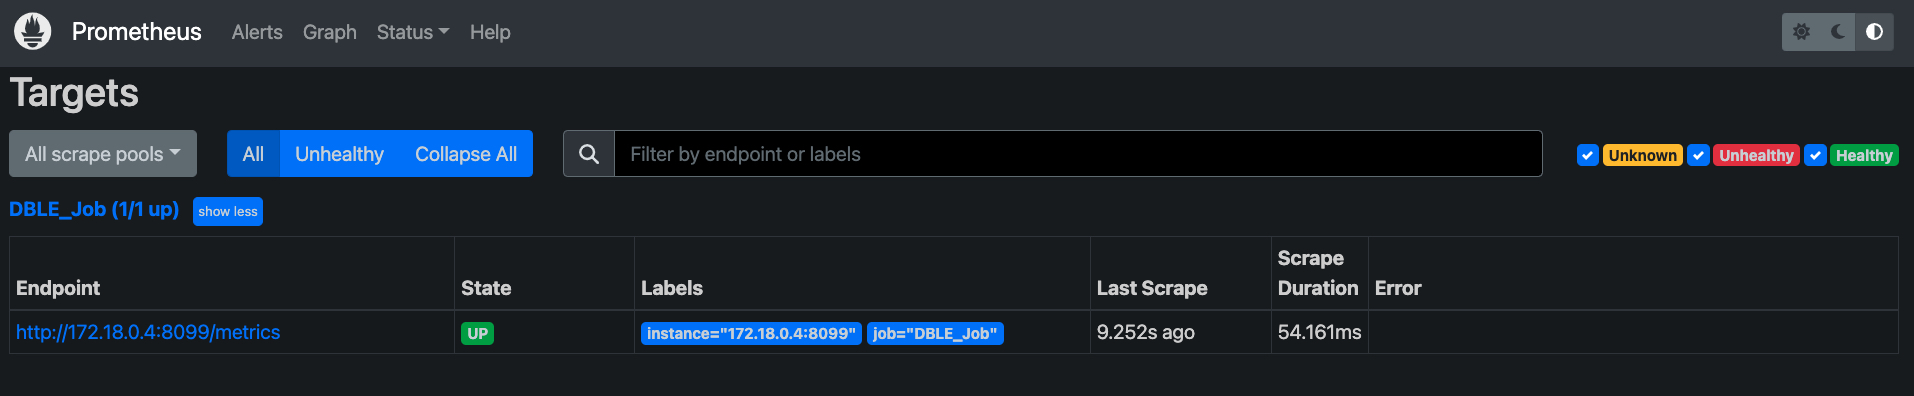Uncheck the Unknown state filter checkbox

coord(1587,155)
